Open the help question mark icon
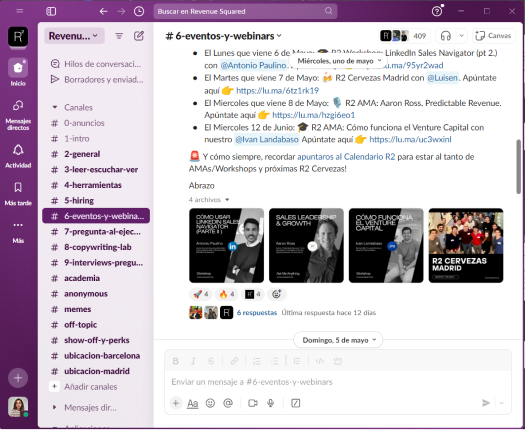The height and width of the screenshot is (430, 525). pyautogui.click(x=437, y=11)
